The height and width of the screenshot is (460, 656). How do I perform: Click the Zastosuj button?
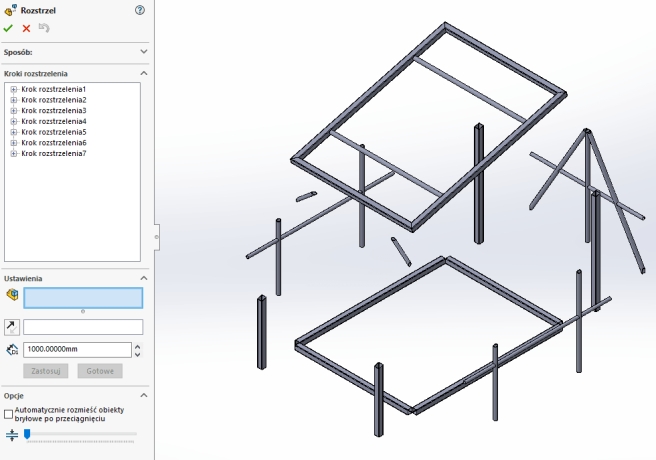(x=46, y=371)
